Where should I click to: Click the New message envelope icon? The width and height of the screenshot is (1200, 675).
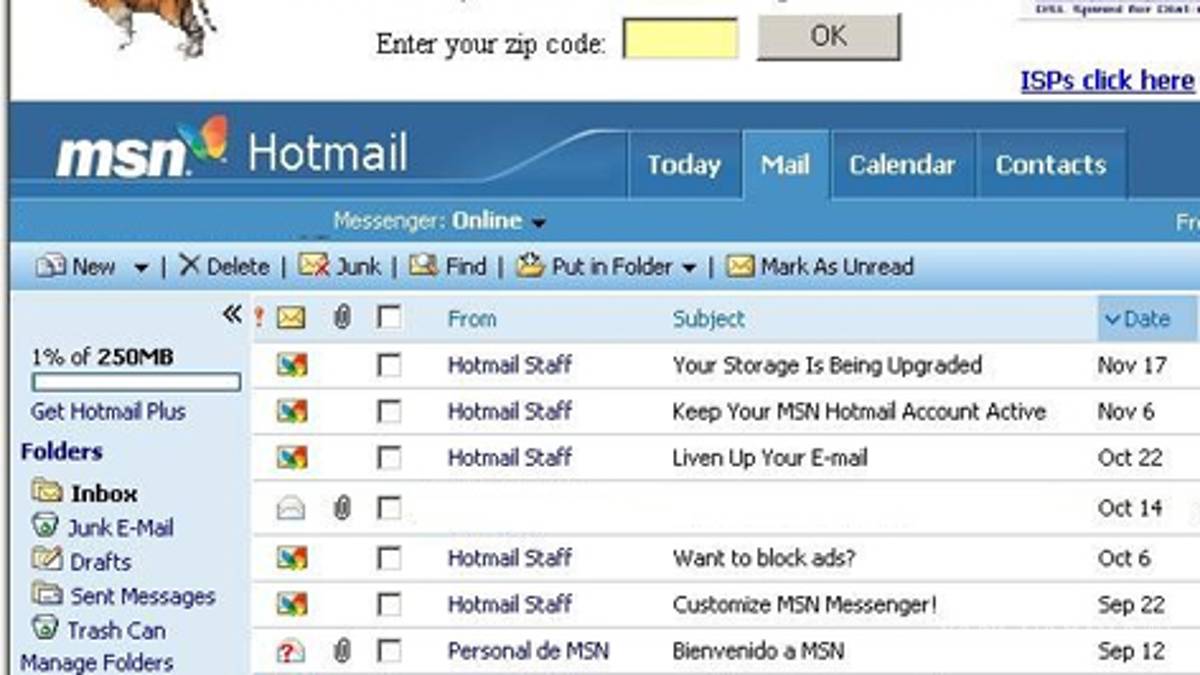pyautogui.click(x=50, y=267)
